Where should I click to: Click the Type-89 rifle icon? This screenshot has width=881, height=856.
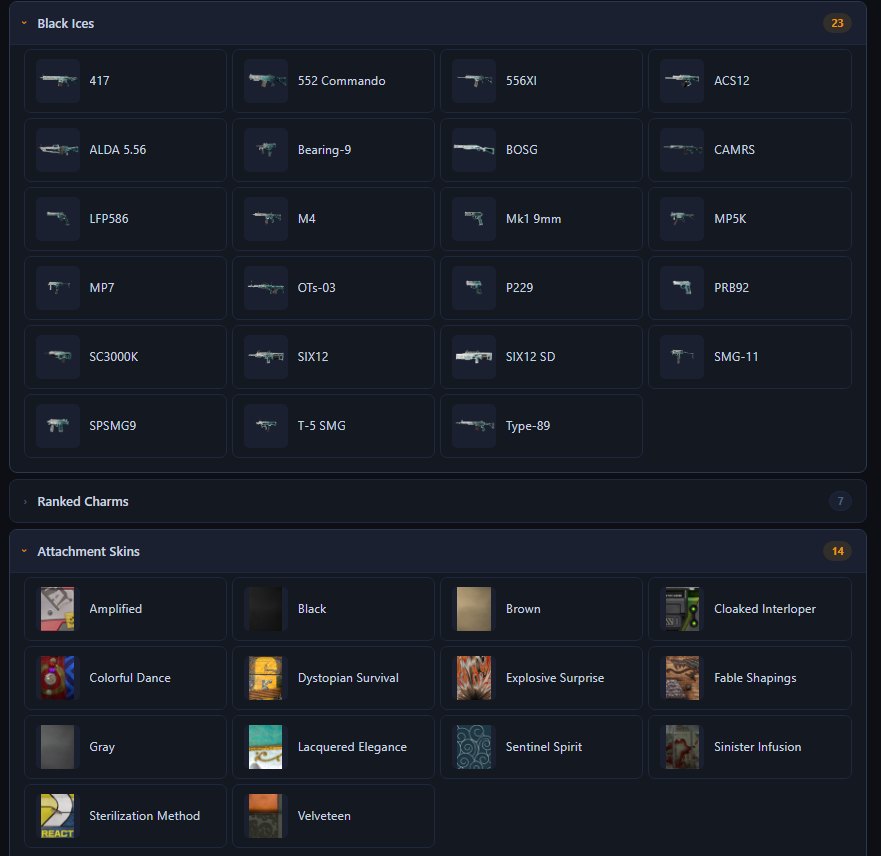[474, 426]
